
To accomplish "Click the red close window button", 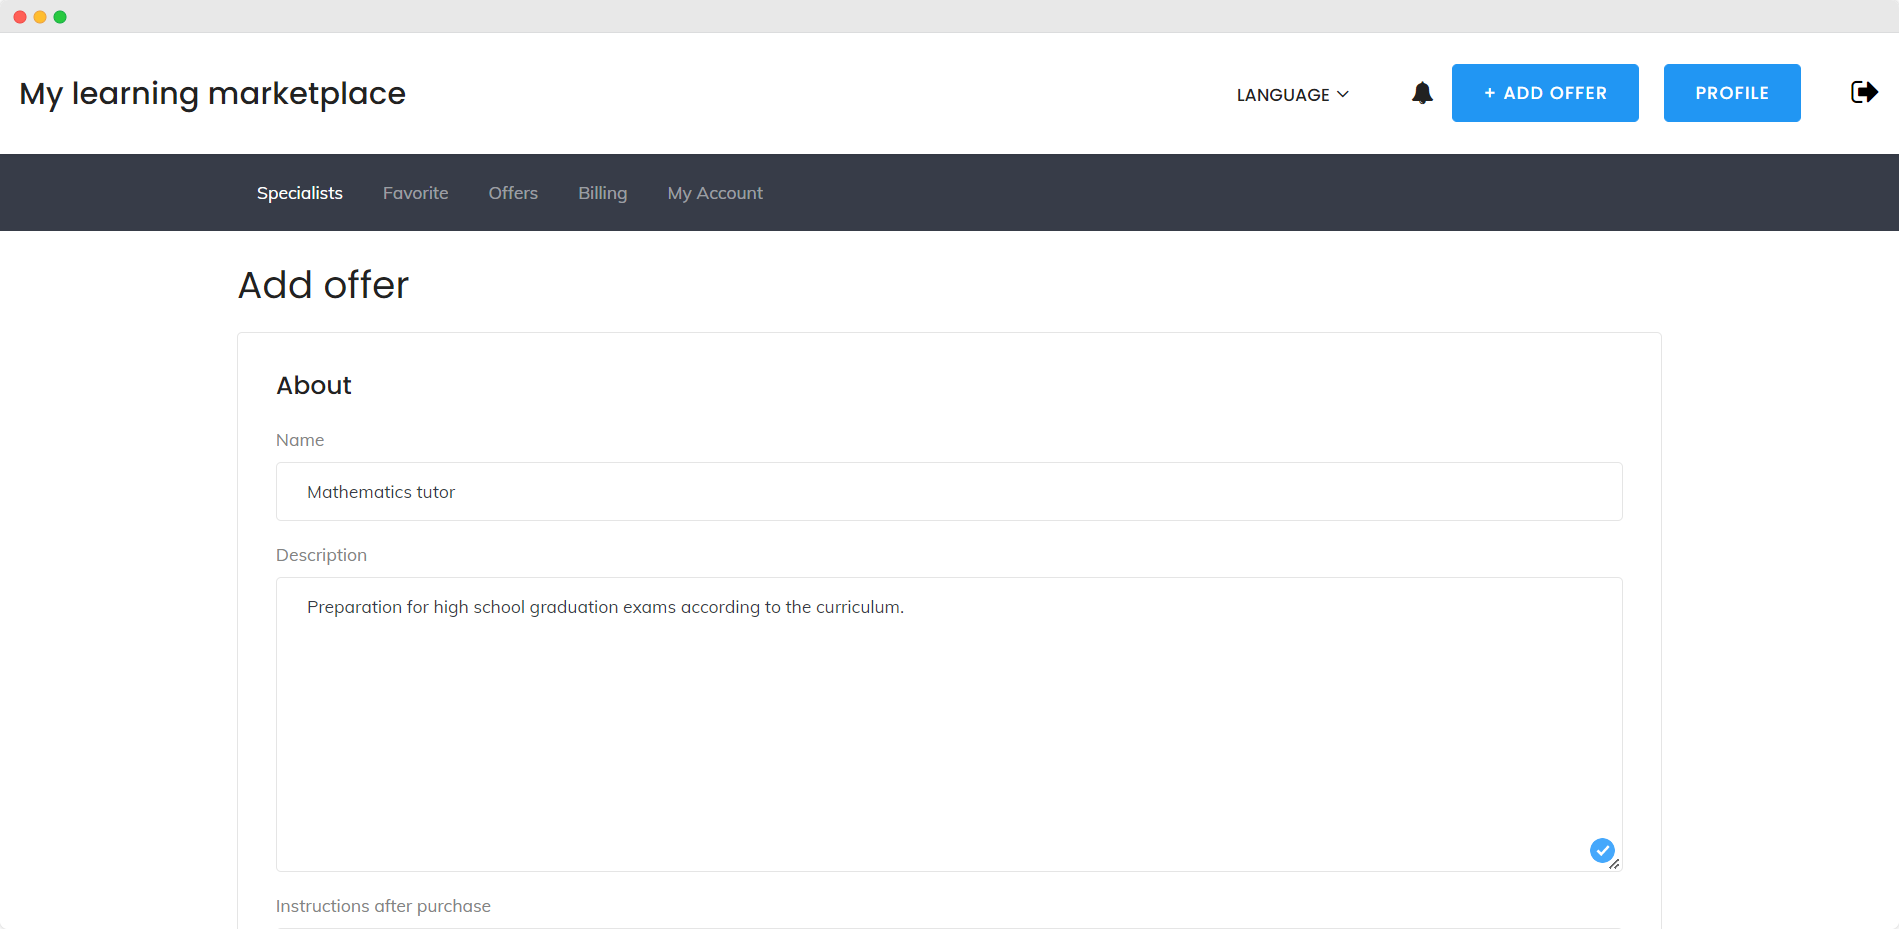I will pos(20,17).
